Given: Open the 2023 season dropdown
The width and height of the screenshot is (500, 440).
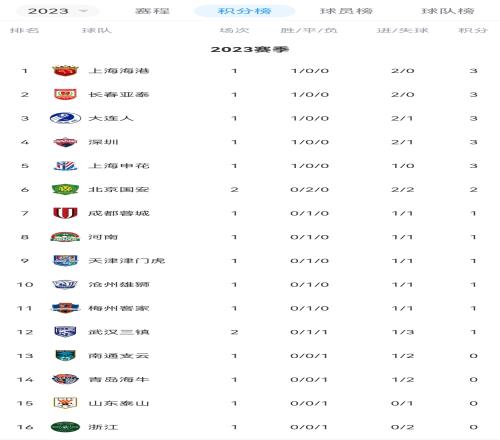Looking at the screenshot, I should pyautogui.click(x=57, y=11).
